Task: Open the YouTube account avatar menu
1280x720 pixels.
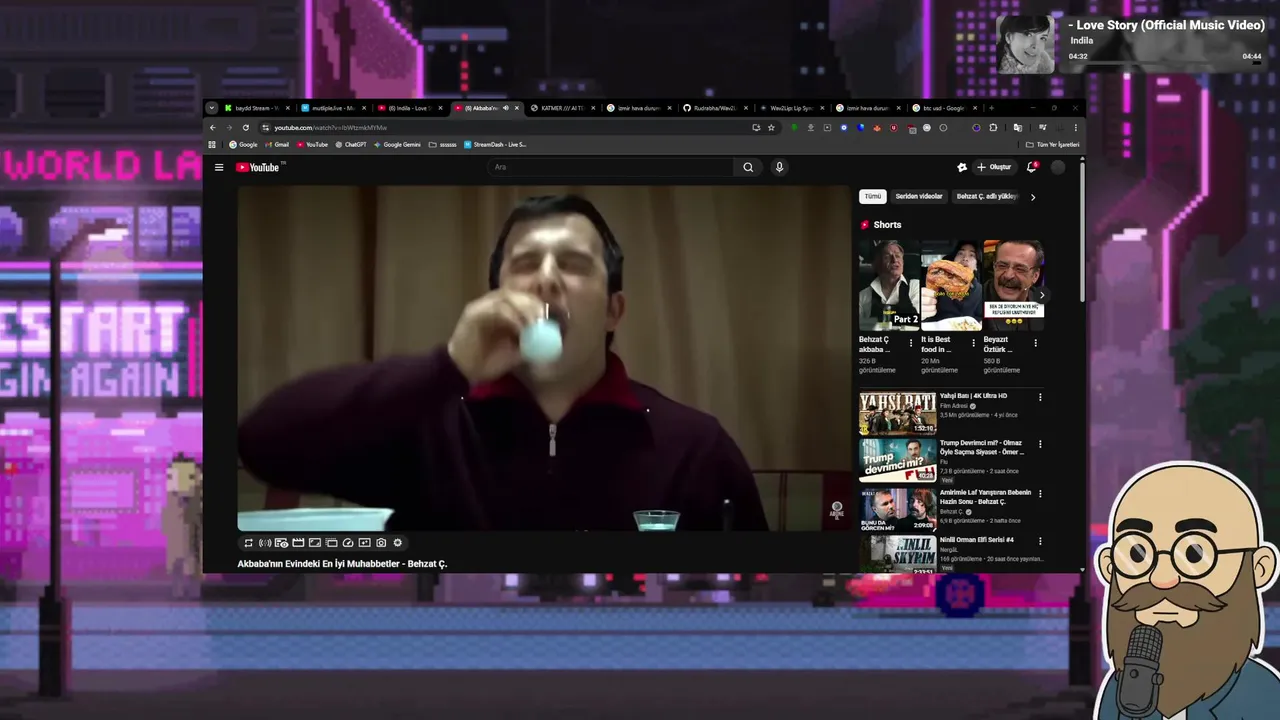Action: coord(1058,167)
